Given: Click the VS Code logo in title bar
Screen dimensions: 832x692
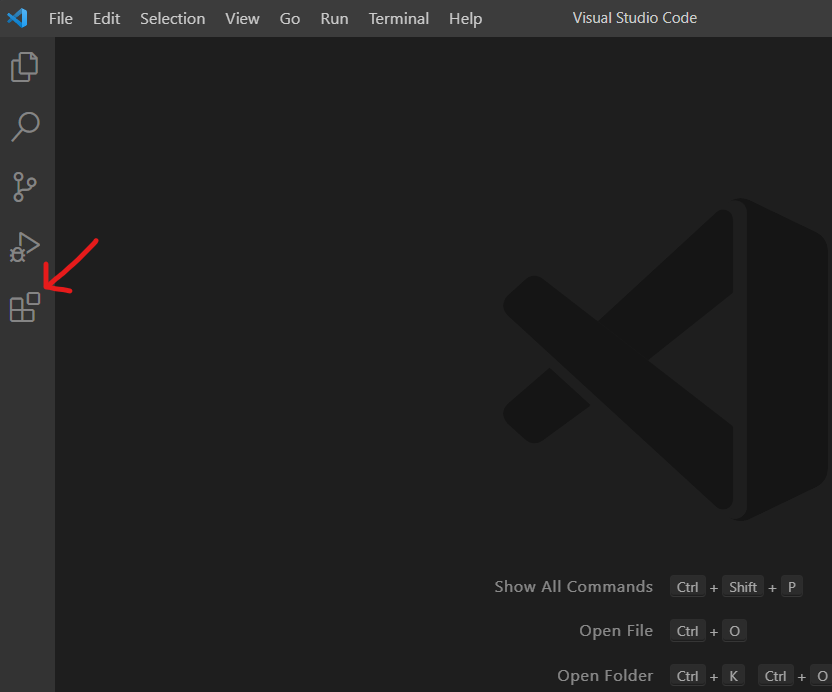Looking at the screenshot, I should pyautogui.click(x=17, y=18).
